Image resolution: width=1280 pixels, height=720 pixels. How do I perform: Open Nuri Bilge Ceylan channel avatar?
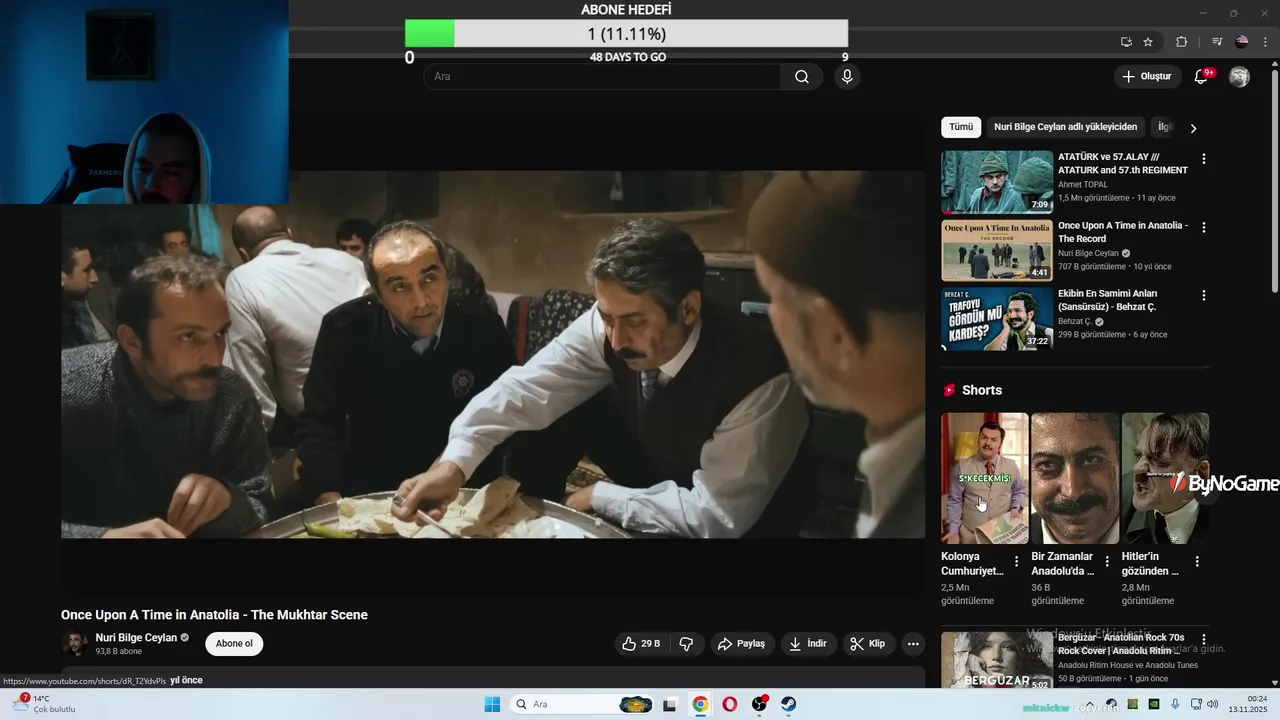tap(74, 644)
